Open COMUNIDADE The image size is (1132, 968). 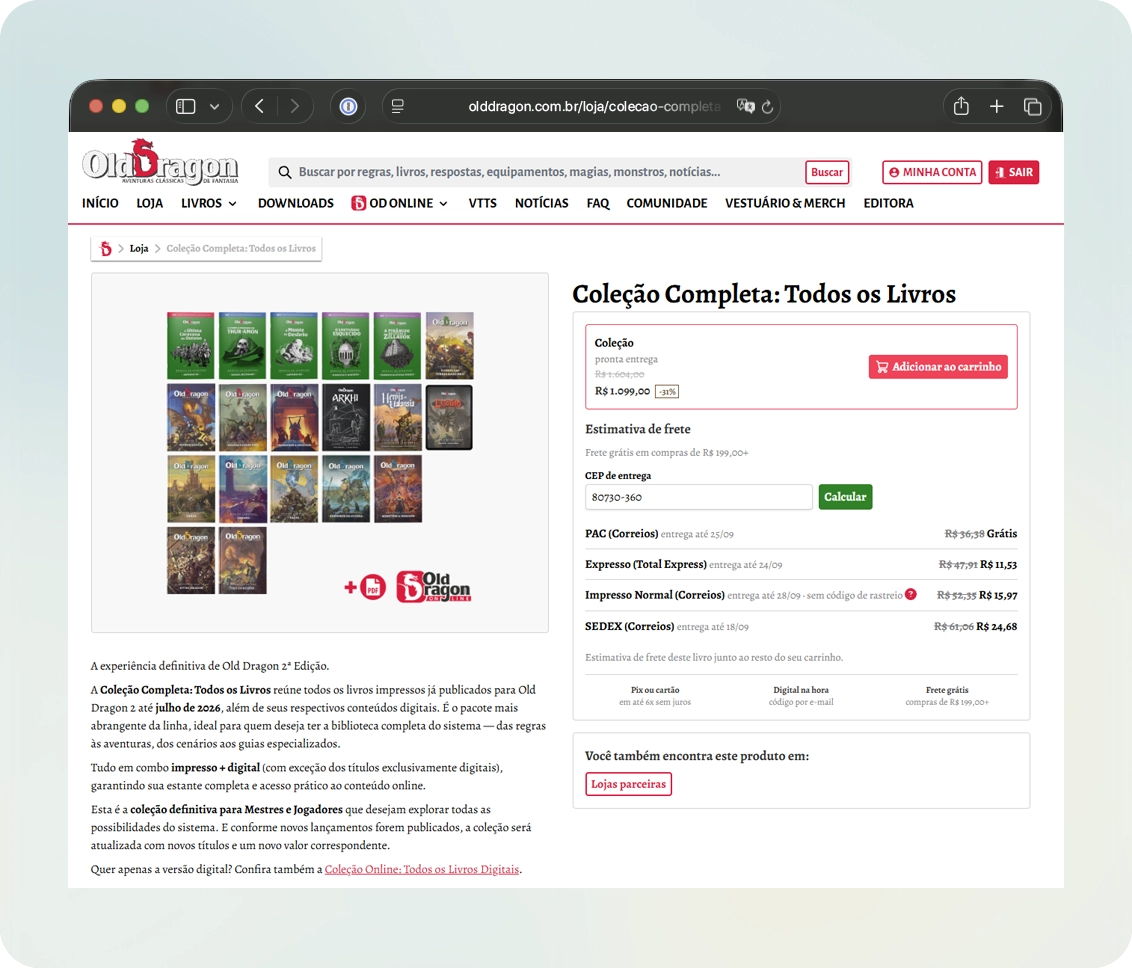coord(666,204)
